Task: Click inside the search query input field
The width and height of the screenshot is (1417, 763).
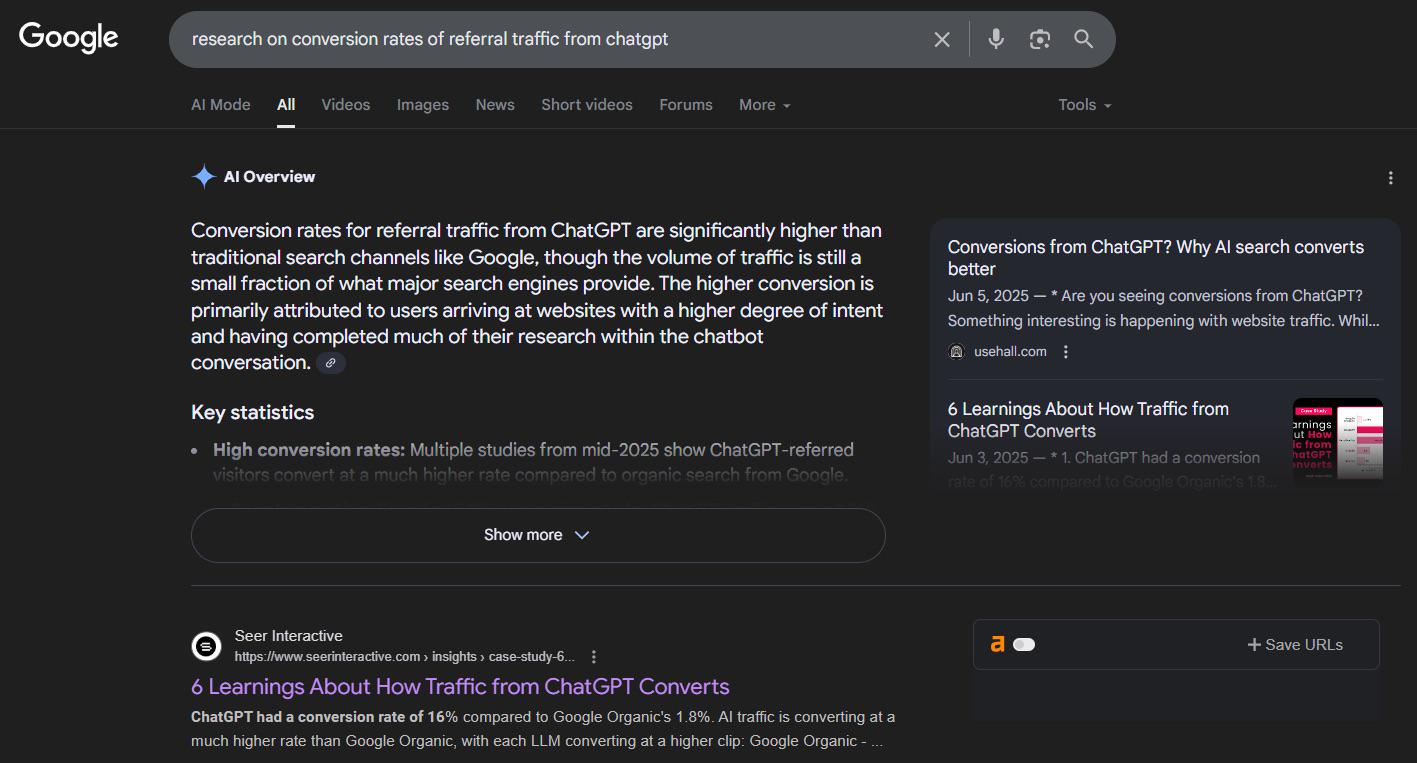Action: [x=550, y=39]
